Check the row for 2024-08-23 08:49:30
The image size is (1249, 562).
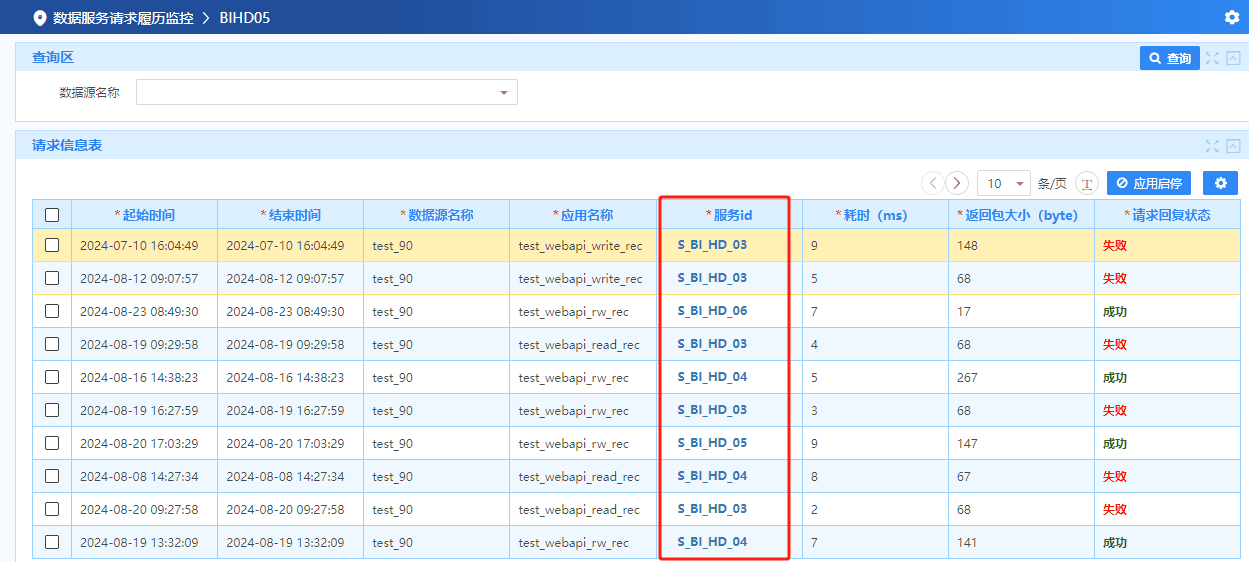coord(52,311)
